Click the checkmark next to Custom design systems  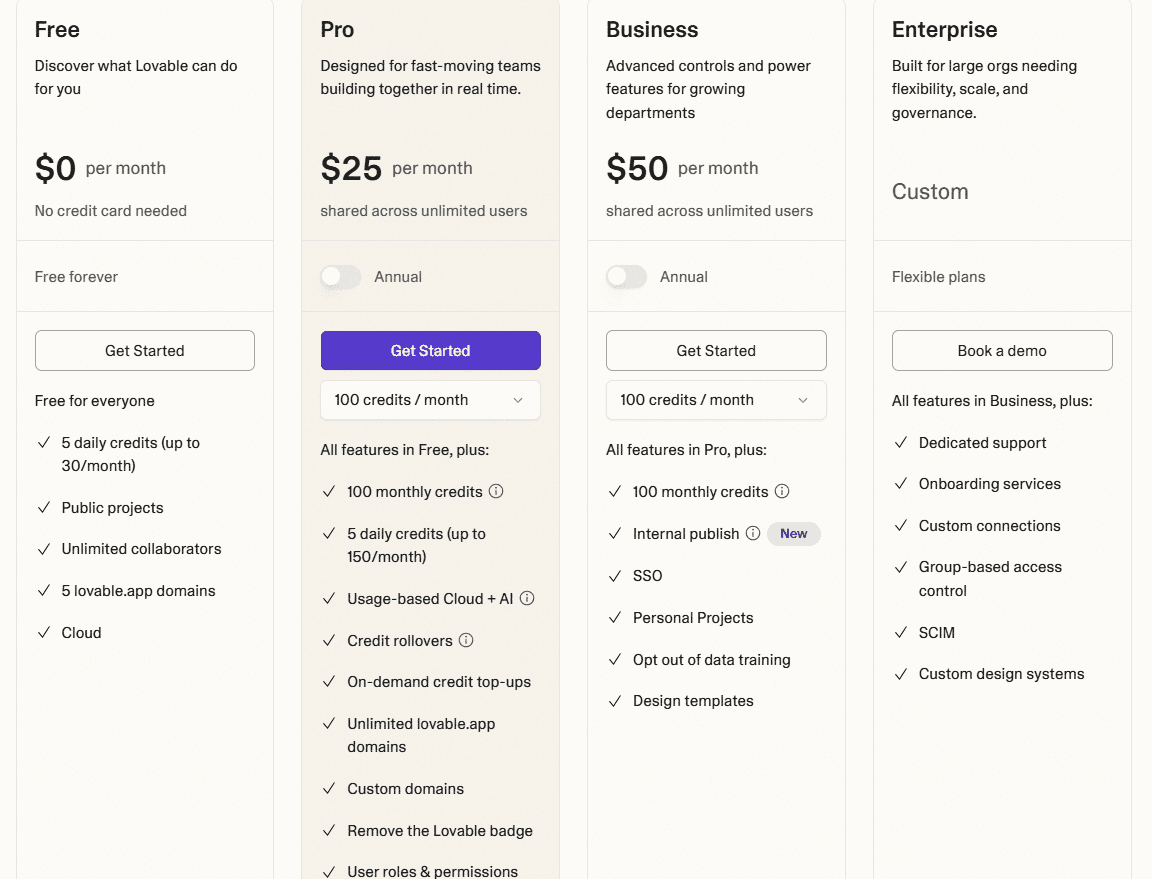point(901,674)
